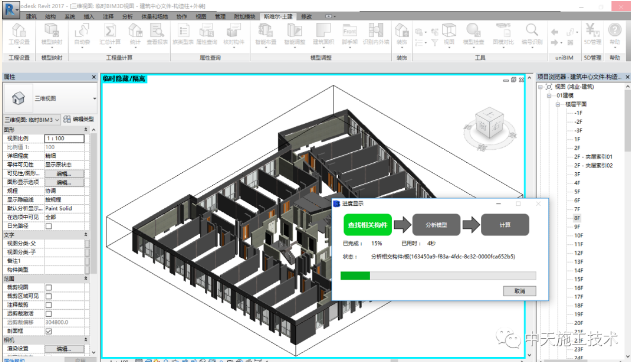This screenshot has width=631, height=362.
Task: Click the 脚手架 Front icon
Action: click(350, 31)
